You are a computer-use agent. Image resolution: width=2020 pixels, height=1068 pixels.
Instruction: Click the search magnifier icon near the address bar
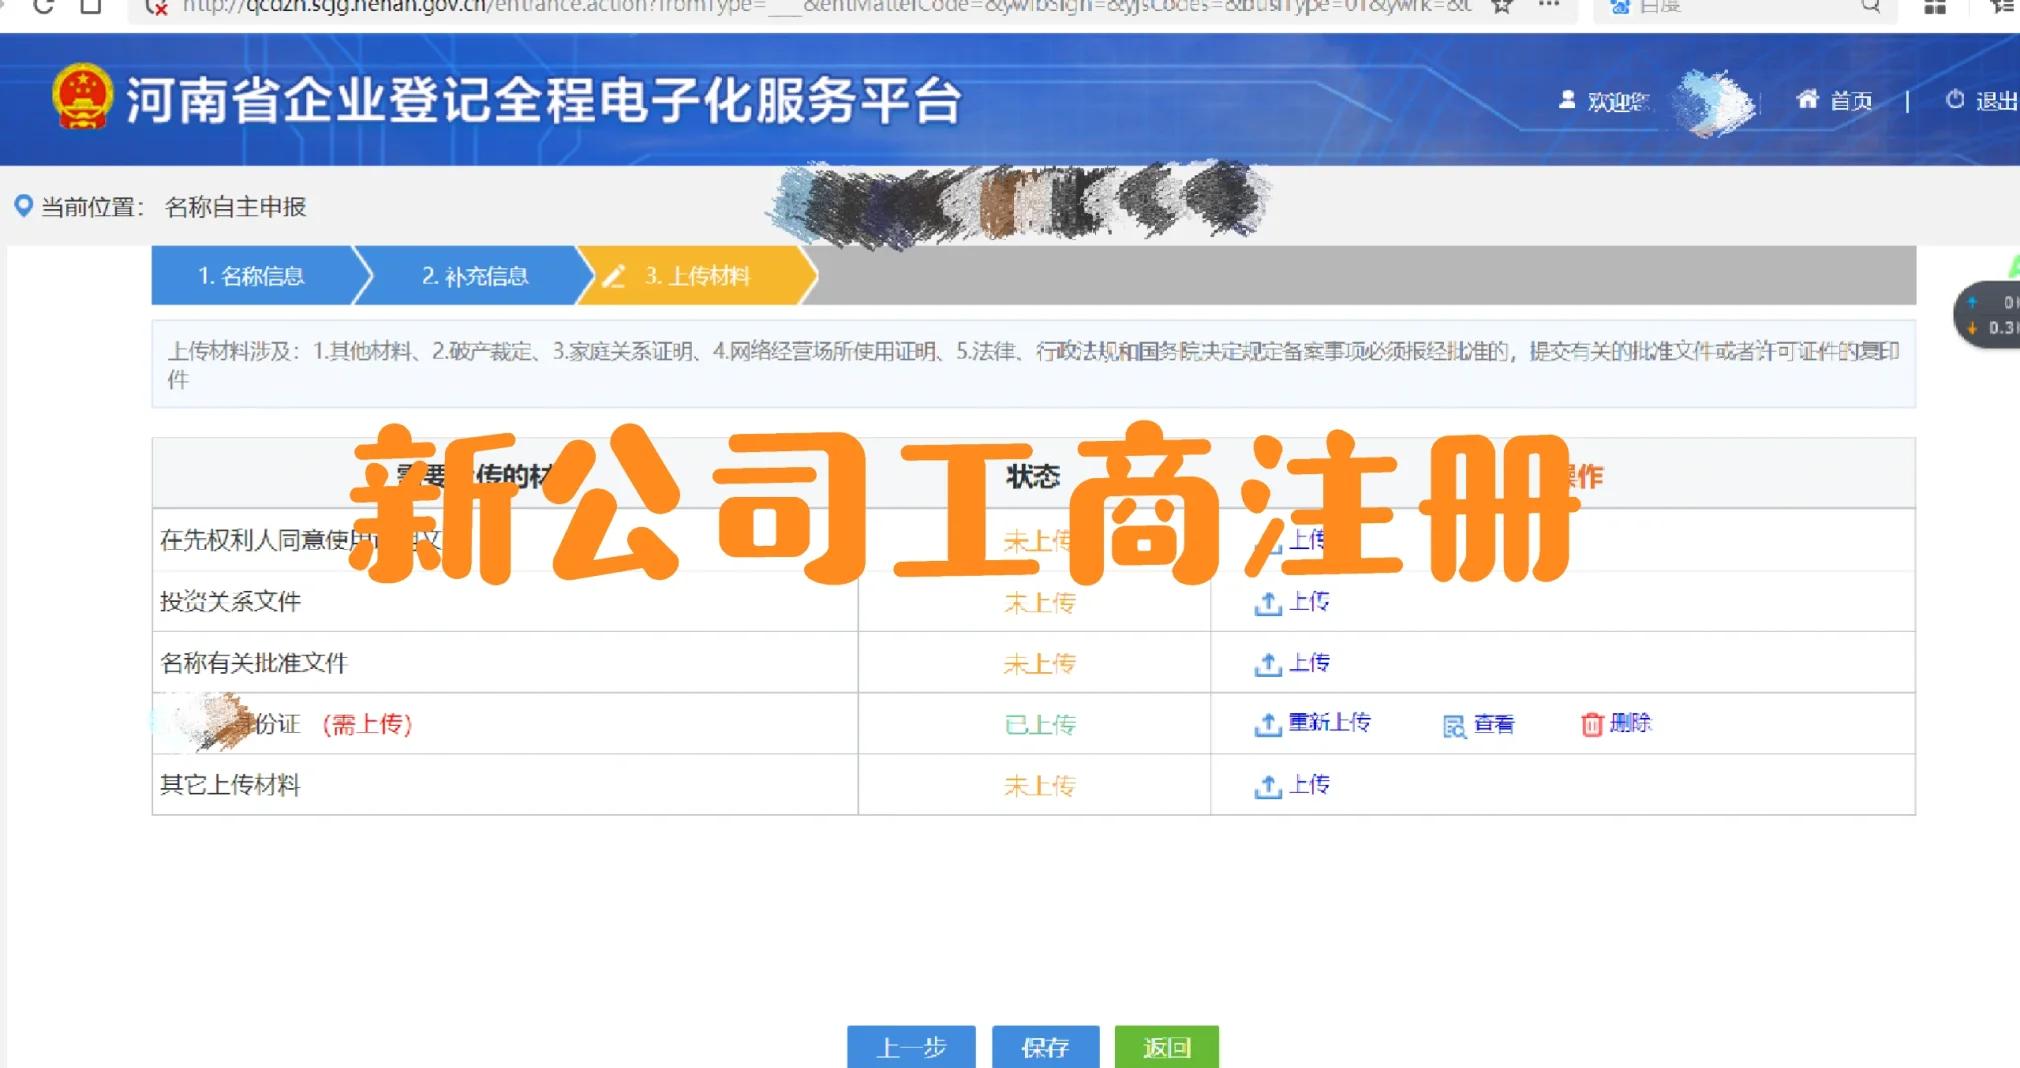[x=1870, y=8]
